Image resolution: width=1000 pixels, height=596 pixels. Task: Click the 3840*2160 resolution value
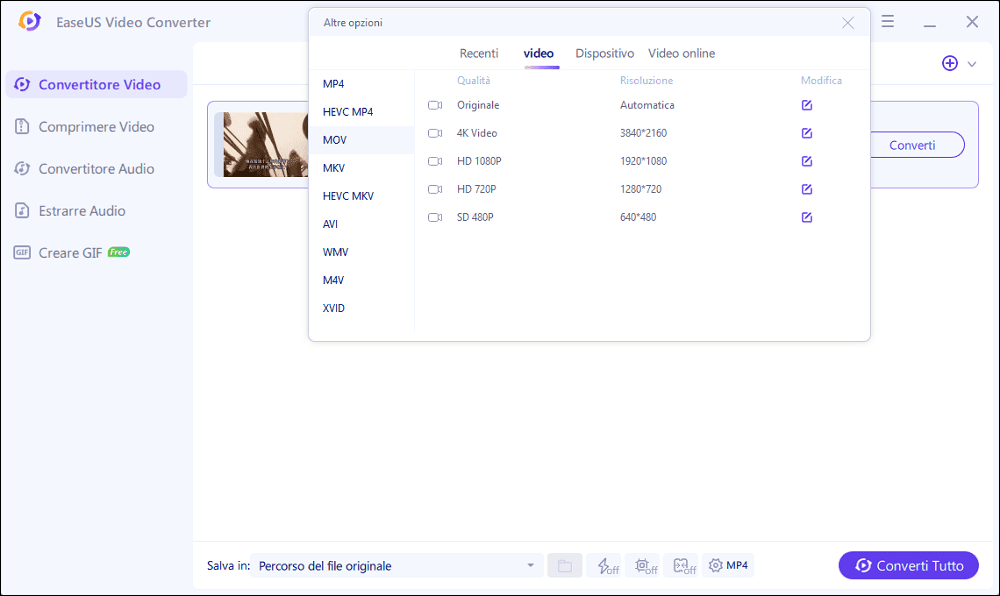click(643, 133)
